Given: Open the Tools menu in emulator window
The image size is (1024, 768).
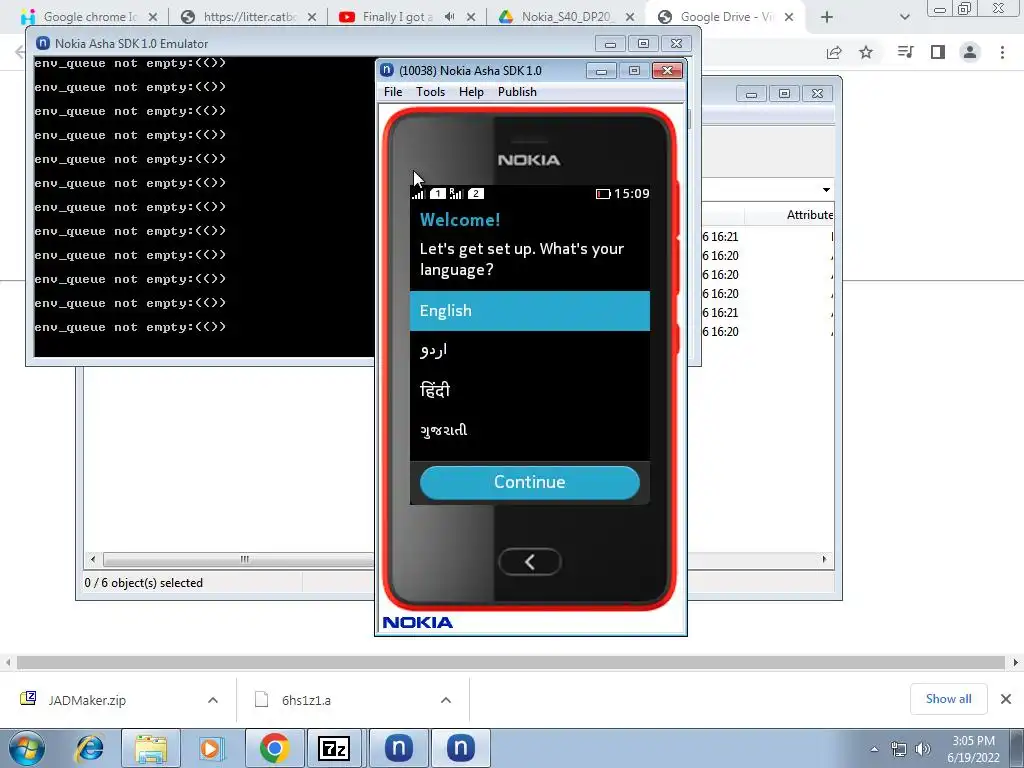Looking at the screenshot, I should (x=430, y=92).
